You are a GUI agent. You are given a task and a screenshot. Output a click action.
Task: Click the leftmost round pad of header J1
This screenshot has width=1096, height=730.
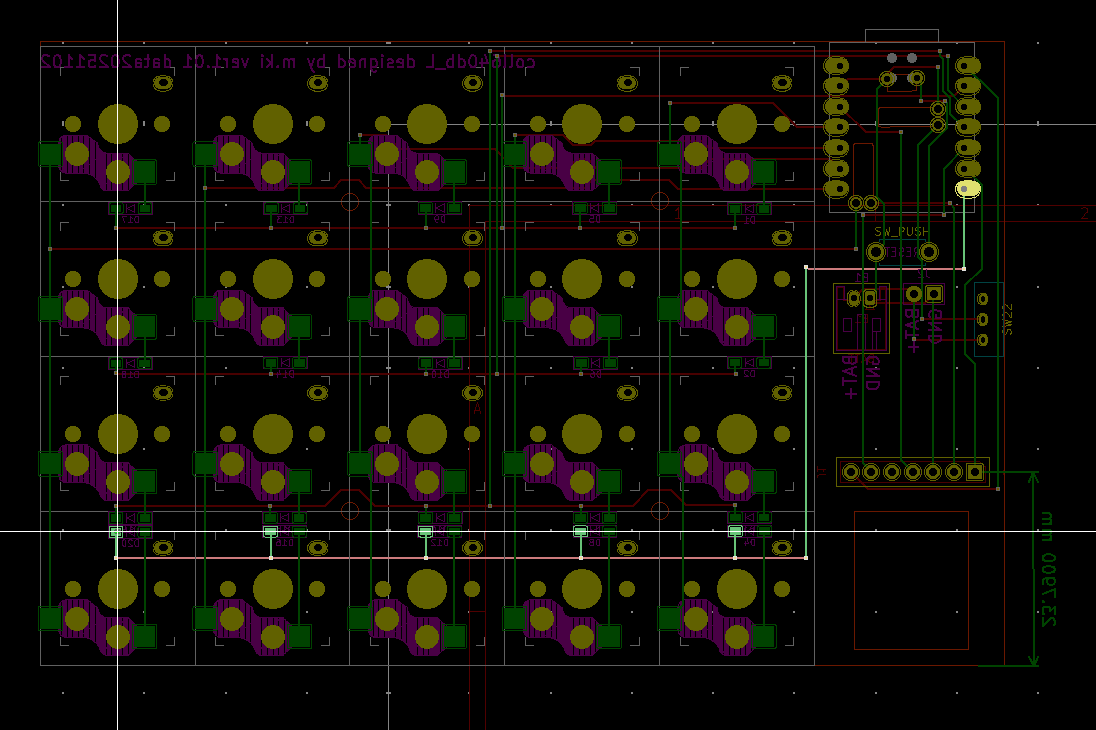point(850,472)
